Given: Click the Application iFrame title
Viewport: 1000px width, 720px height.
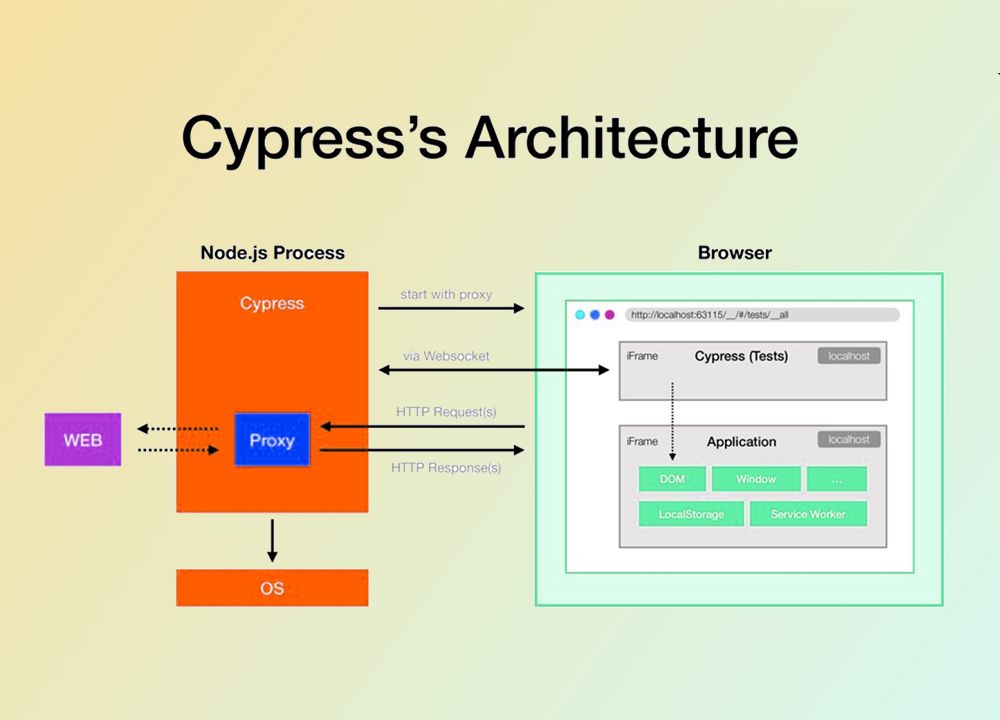Looking at the screenshot, I should pyautogui.click(x=741, y=441).
